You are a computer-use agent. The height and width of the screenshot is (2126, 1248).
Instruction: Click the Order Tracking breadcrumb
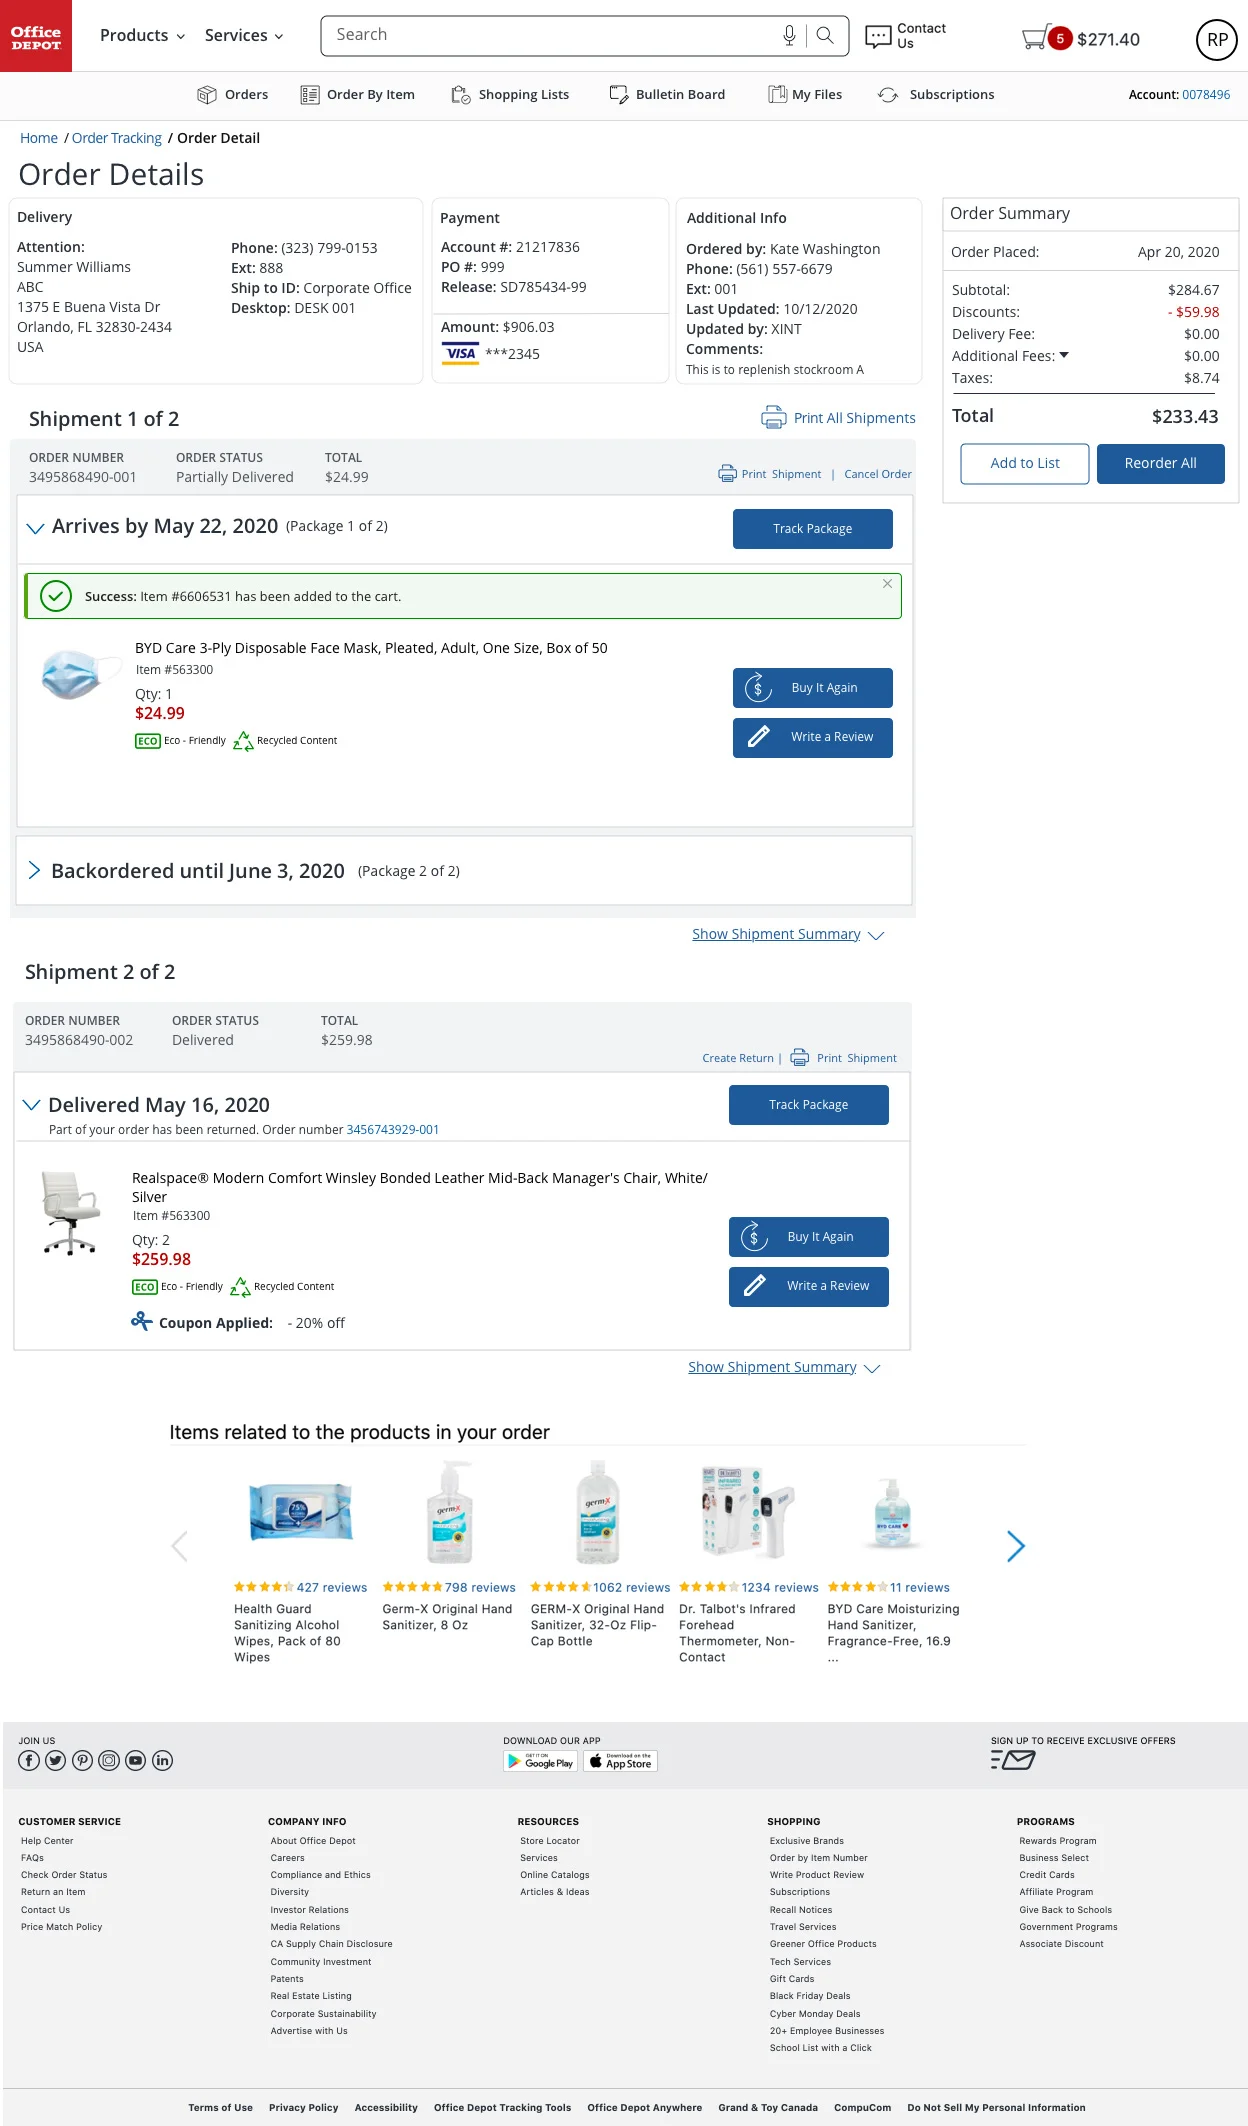[117, 138]
